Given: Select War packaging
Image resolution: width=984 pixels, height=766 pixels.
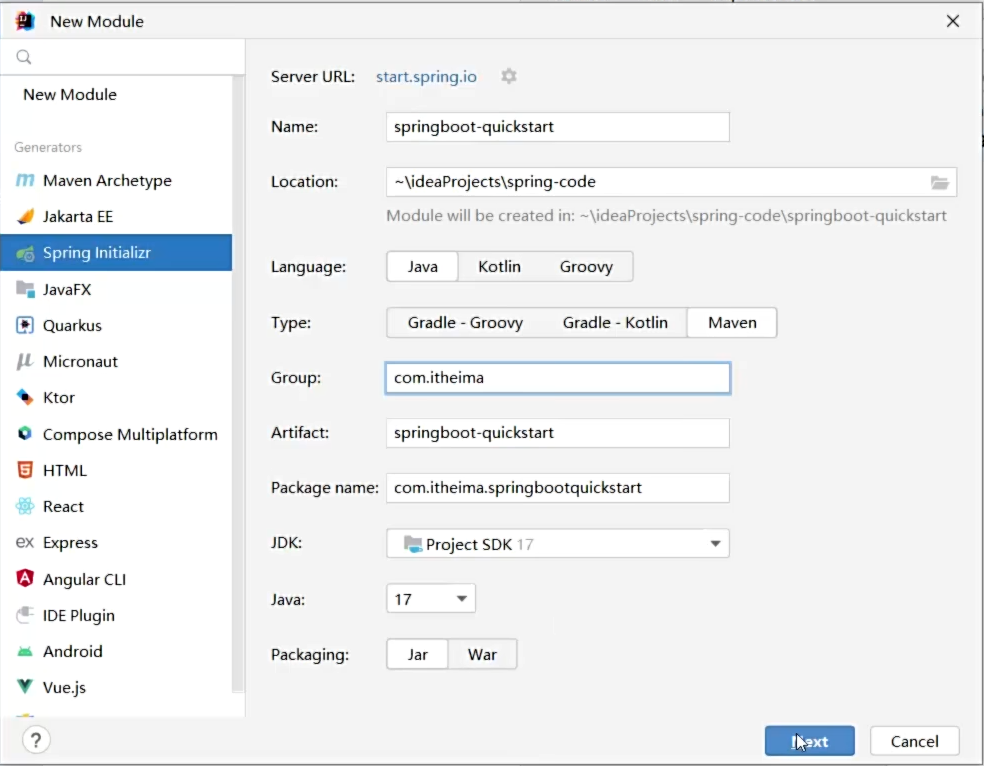Looking at the screenshot, I should pyautogui.click(x=482, y=654).
